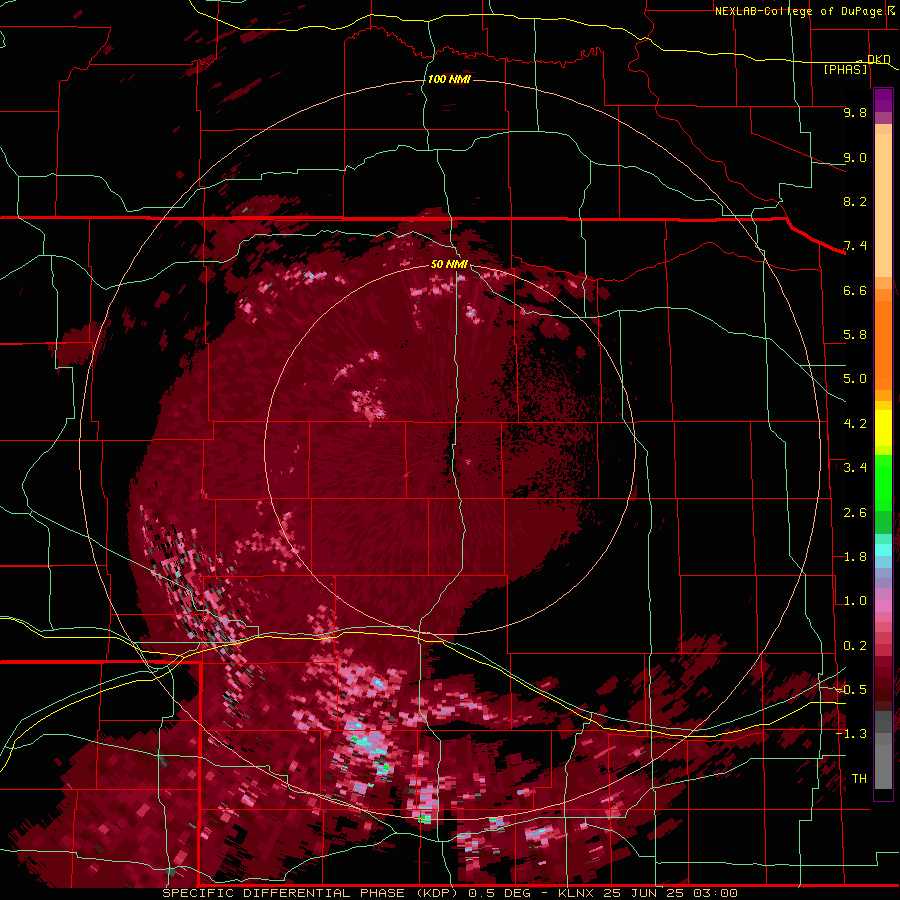Click the 7.4 scale label
Image resolution: width=900 pixels, height=900 pixels.
click(x=854, y=246)
